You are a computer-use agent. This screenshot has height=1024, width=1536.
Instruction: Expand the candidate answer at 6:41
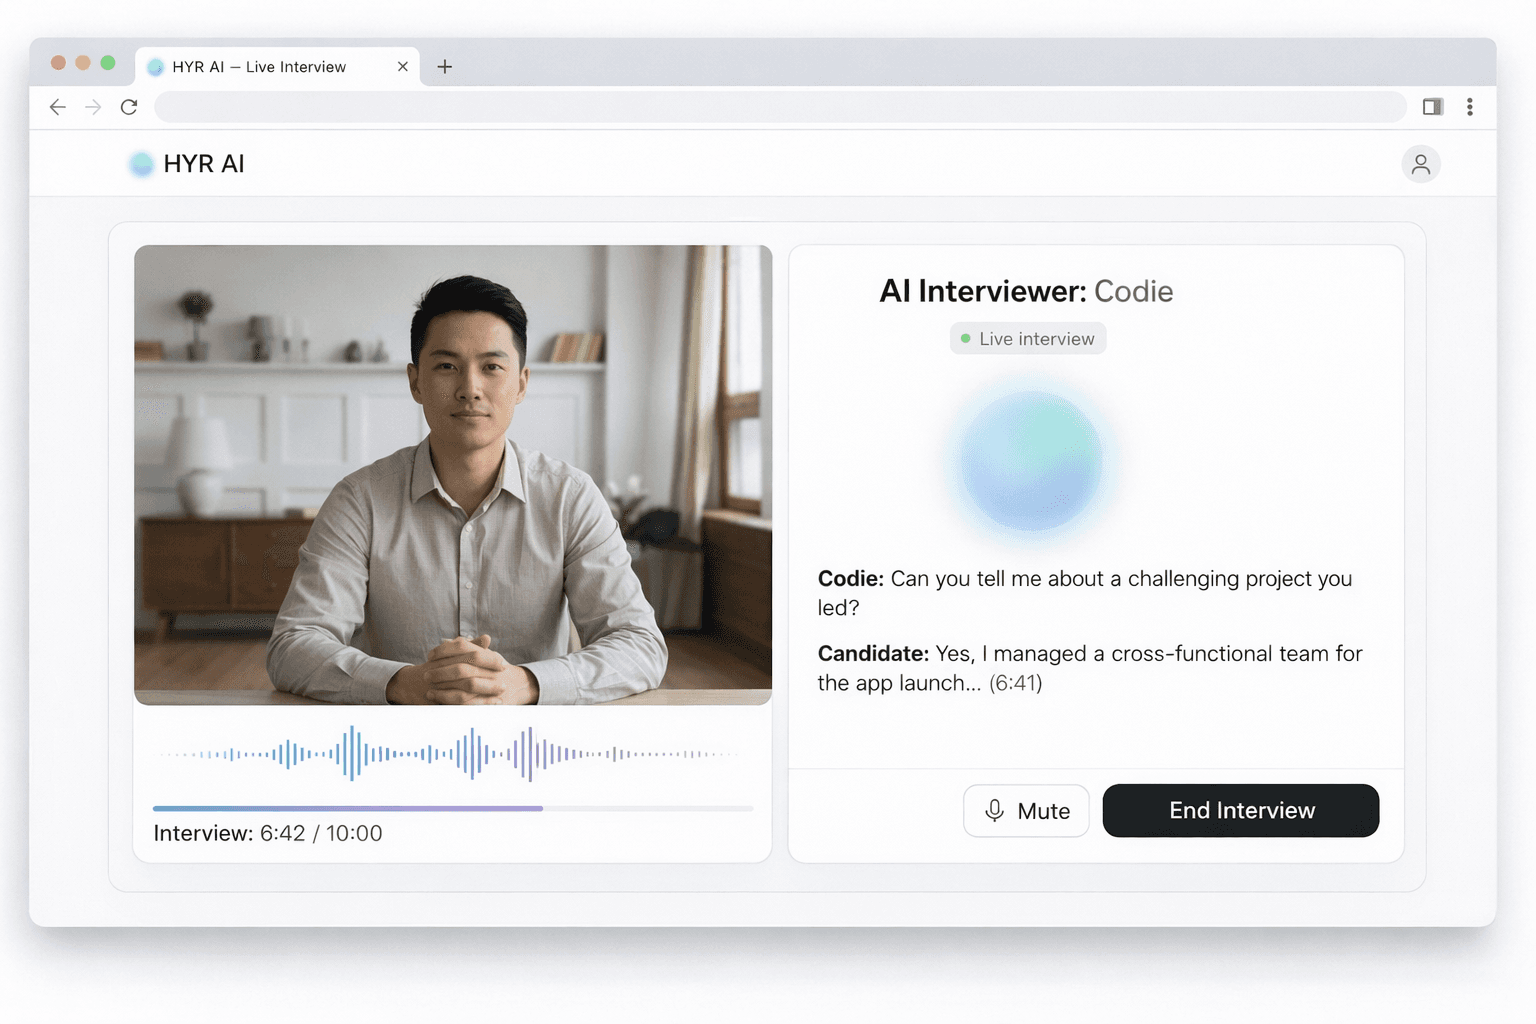click(1014, 683)
